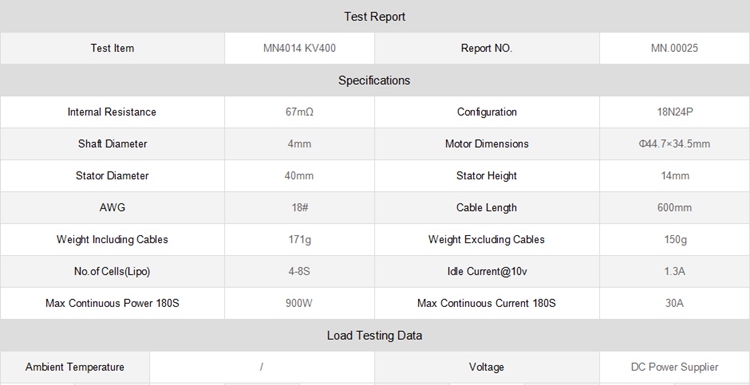Click the AWG 18# value cell
750x385 pixels.
coord(299,208)
